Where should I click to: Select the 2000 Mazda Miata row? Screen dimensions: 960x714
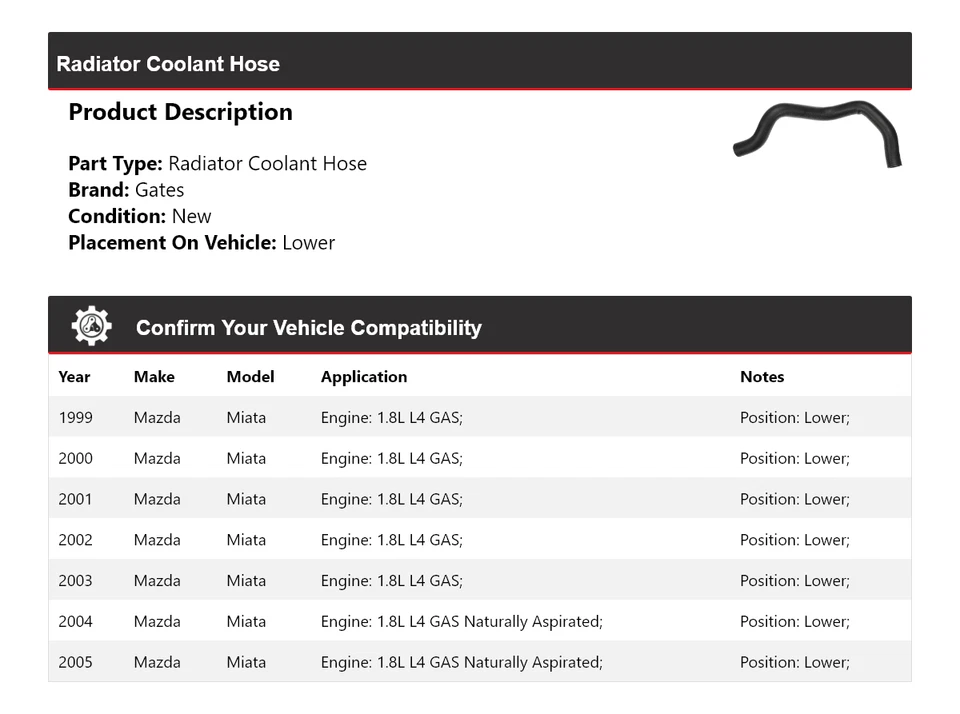pos(479,459)
